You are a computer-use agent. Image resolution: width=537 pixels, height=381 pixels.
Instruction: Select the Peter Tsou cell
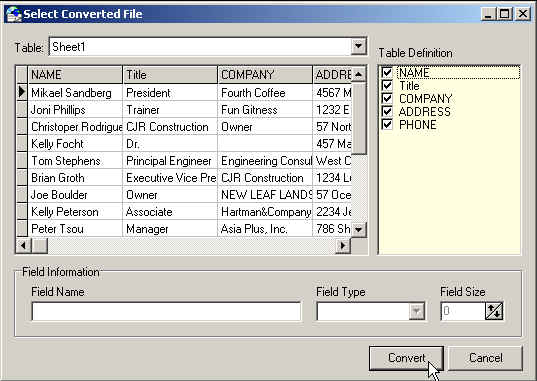coord(75,229)
